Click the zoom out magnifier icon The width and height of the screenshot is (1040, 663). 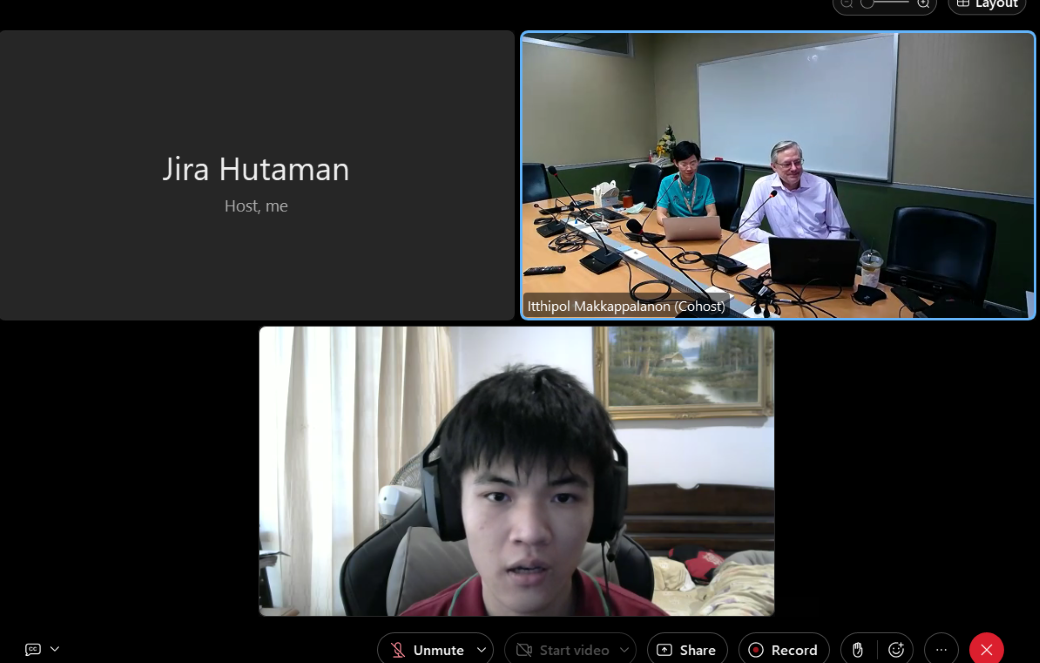[847, 4]
